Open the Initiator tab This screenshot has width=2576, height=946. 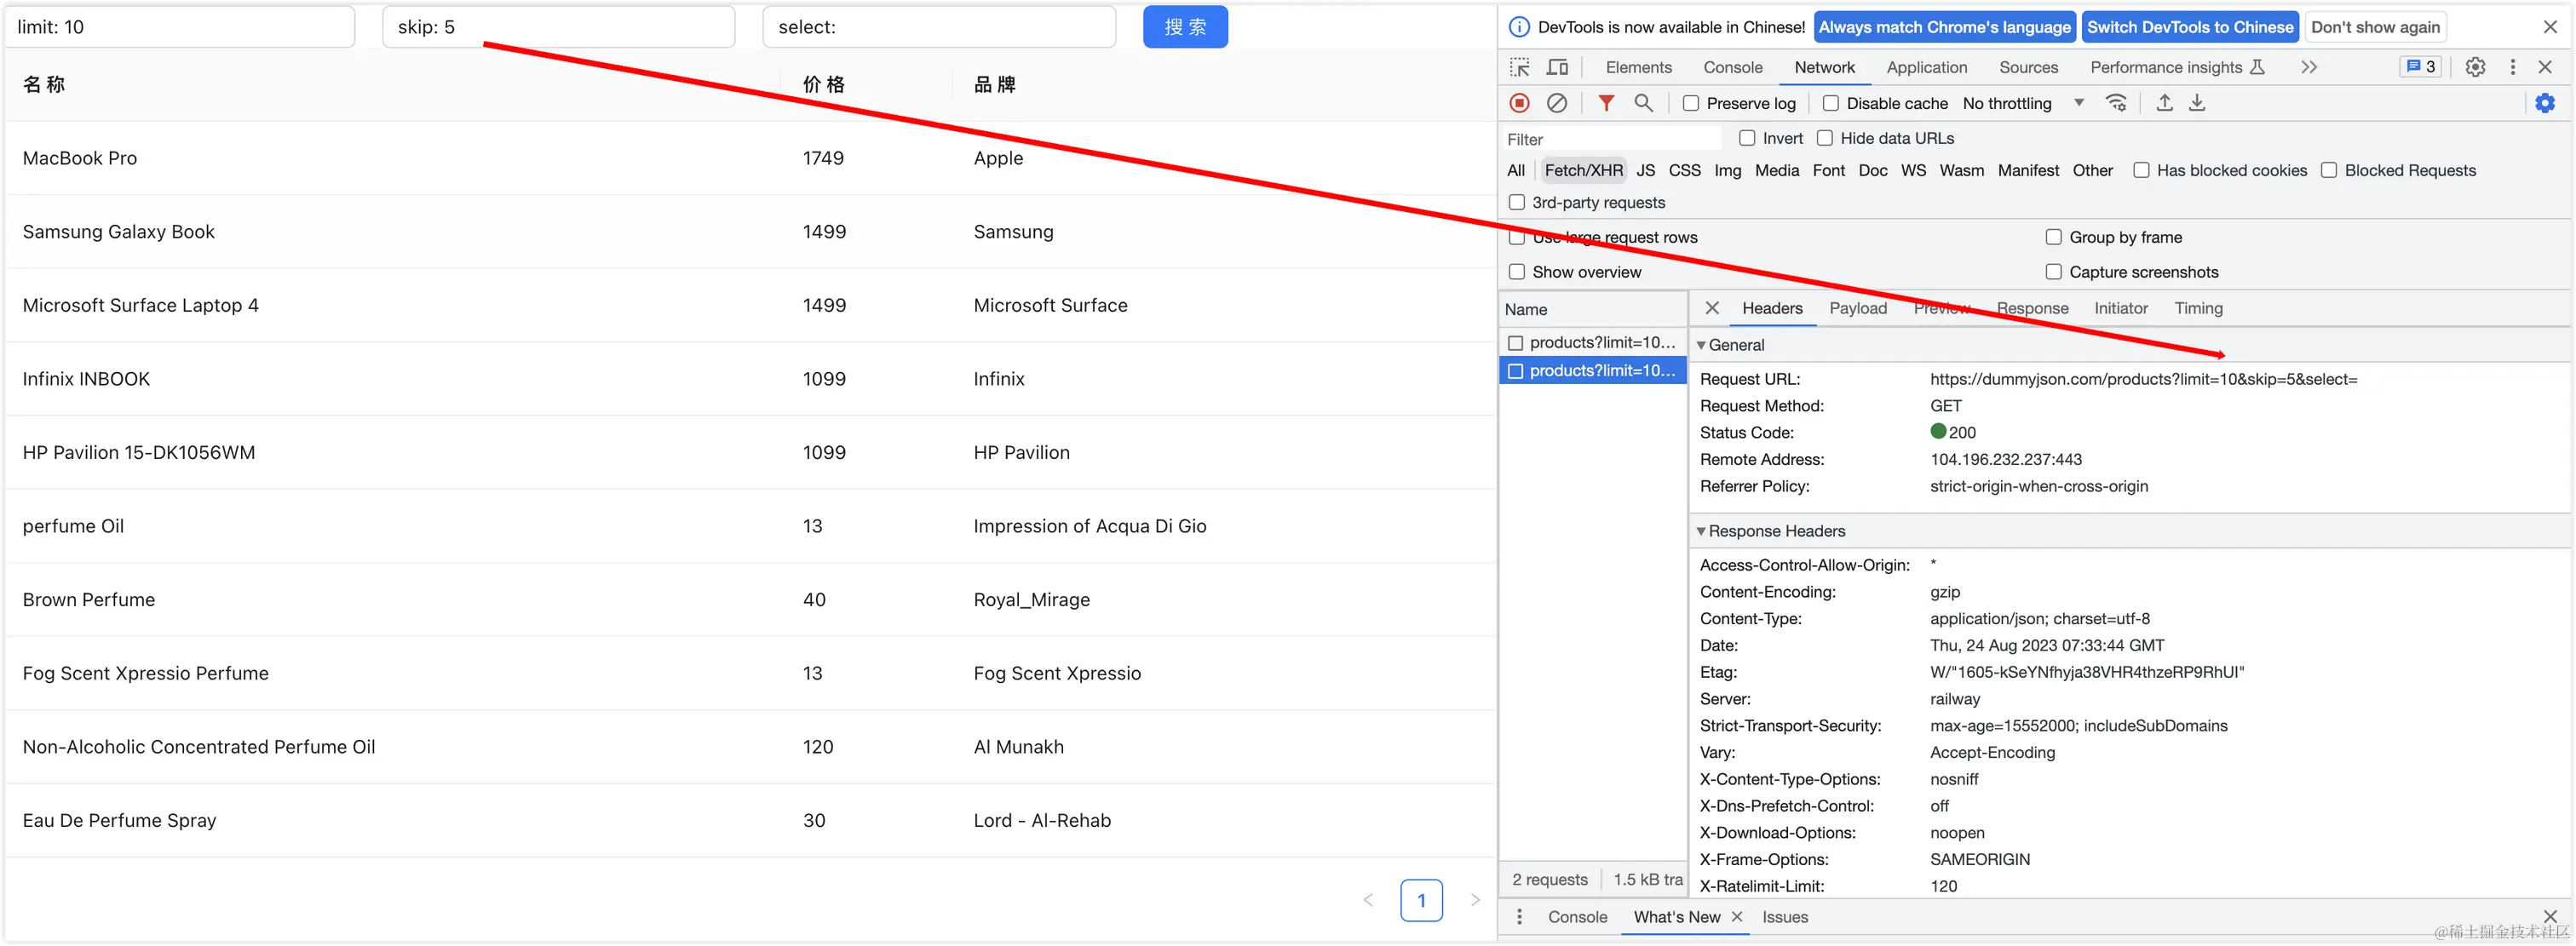(2121, 308)
